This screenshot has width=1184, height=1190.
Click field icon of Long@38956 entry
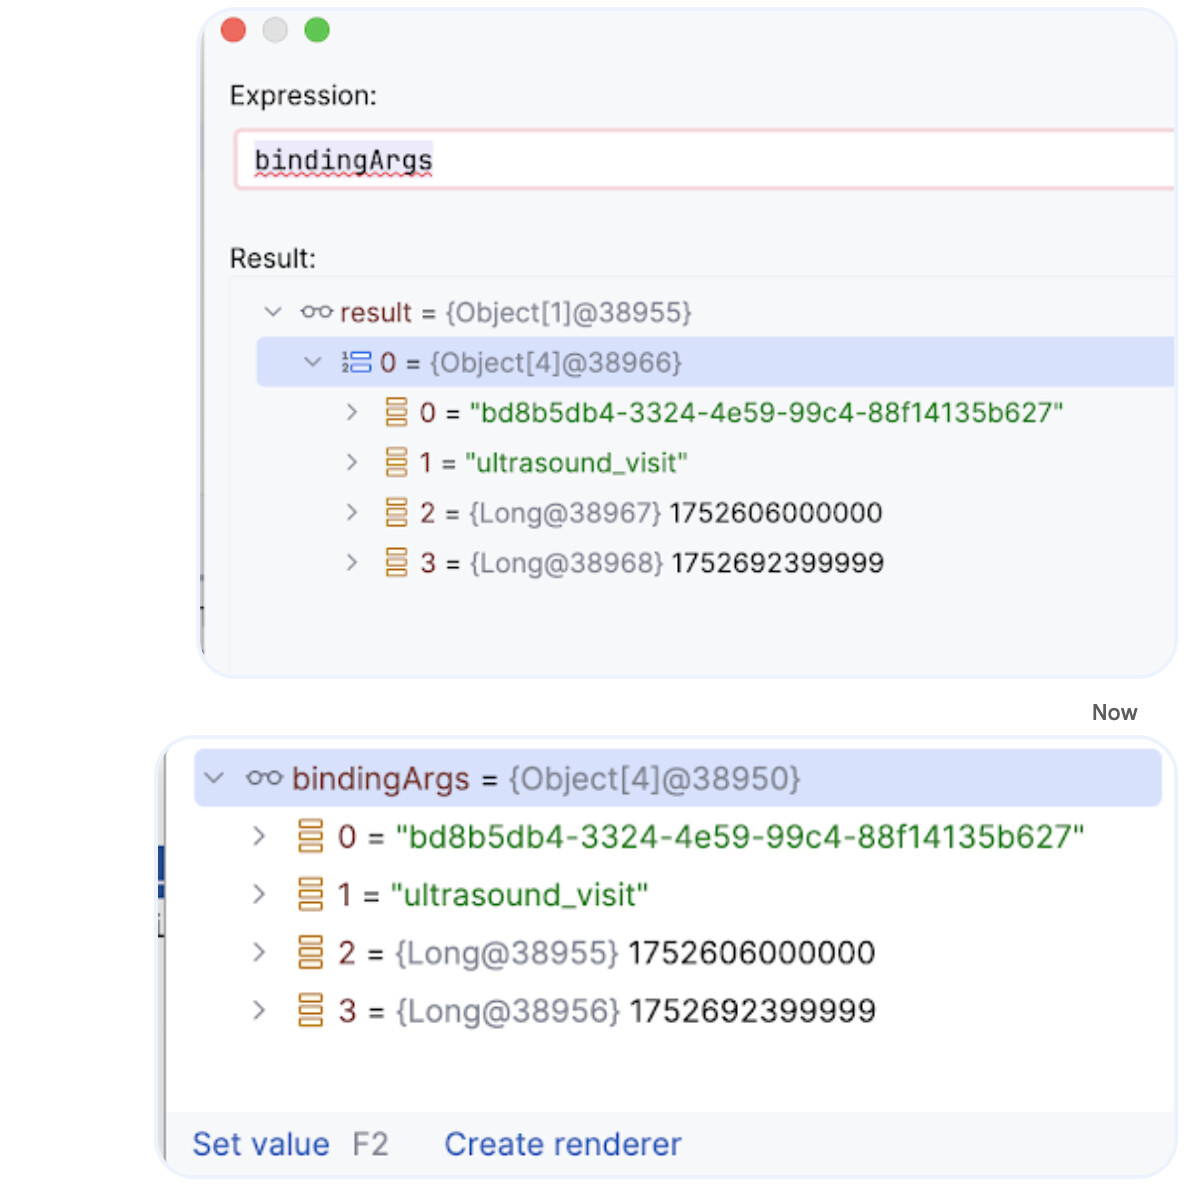click(x=310, y=1010)
